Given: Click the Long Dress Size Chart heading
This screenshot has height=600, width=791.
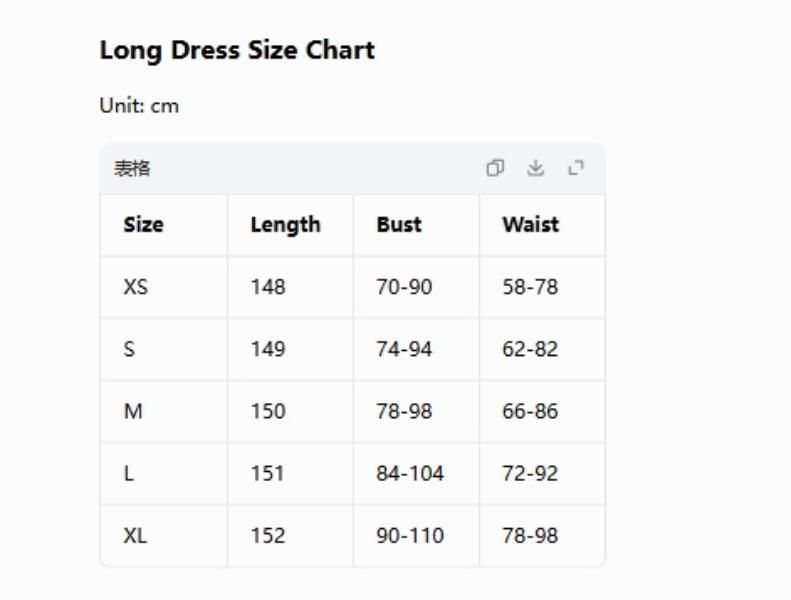Looking at the screenshot, I should 237,50.
